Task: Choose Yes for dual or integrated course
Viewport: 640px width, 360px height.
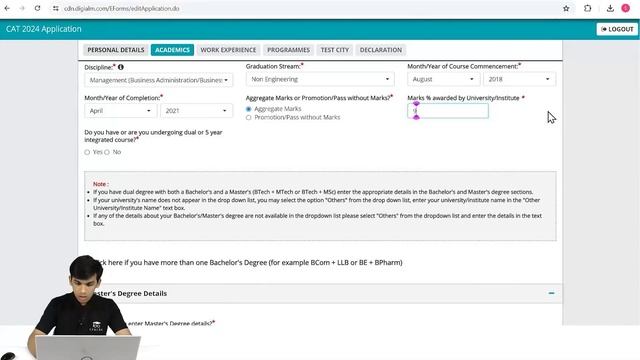Action: click(x=87, y=152)
